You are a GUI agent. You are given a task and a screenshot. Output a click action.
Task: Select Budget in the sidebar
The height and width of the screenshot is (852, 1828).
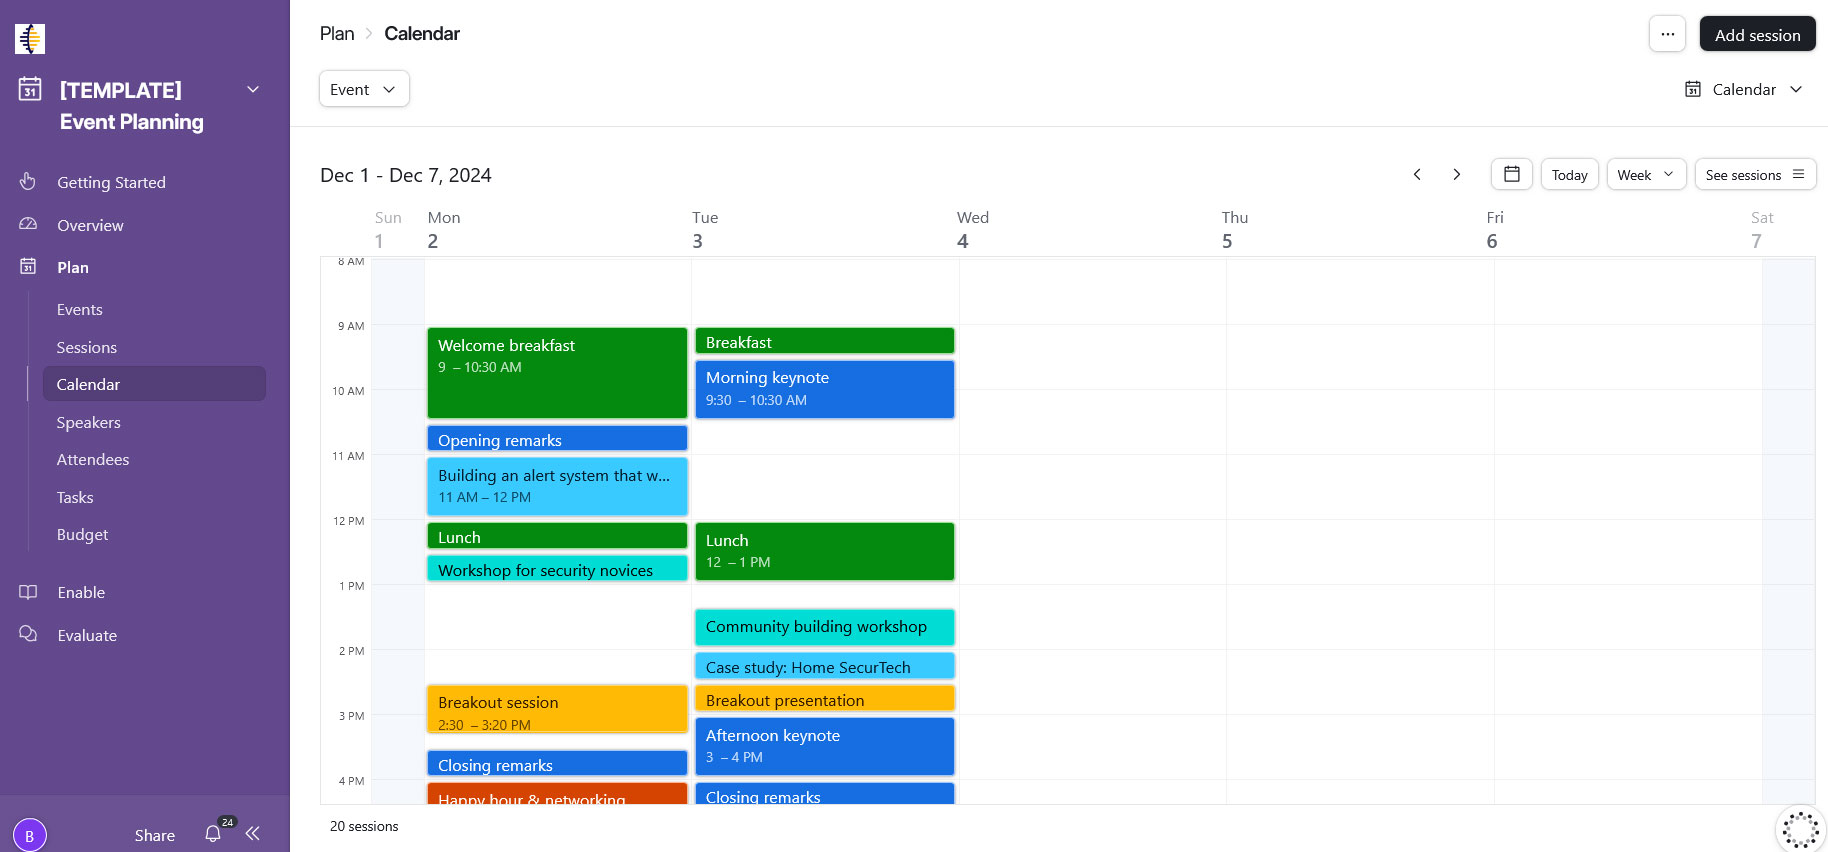tap(82, 534)
